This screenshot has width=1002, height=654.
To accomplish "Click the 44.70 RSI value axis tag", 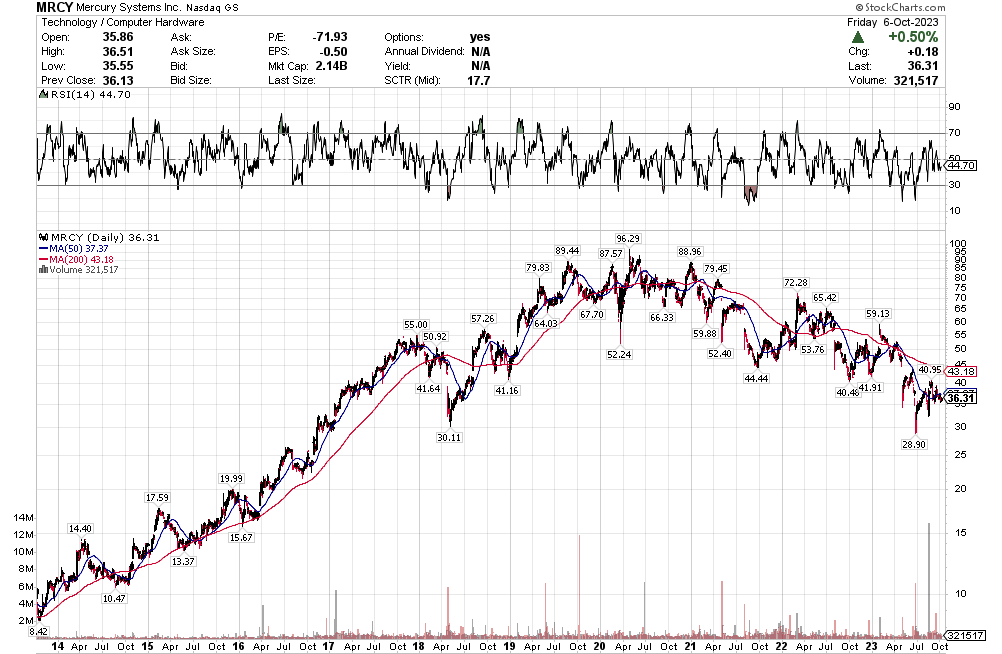I will [960, 164].
